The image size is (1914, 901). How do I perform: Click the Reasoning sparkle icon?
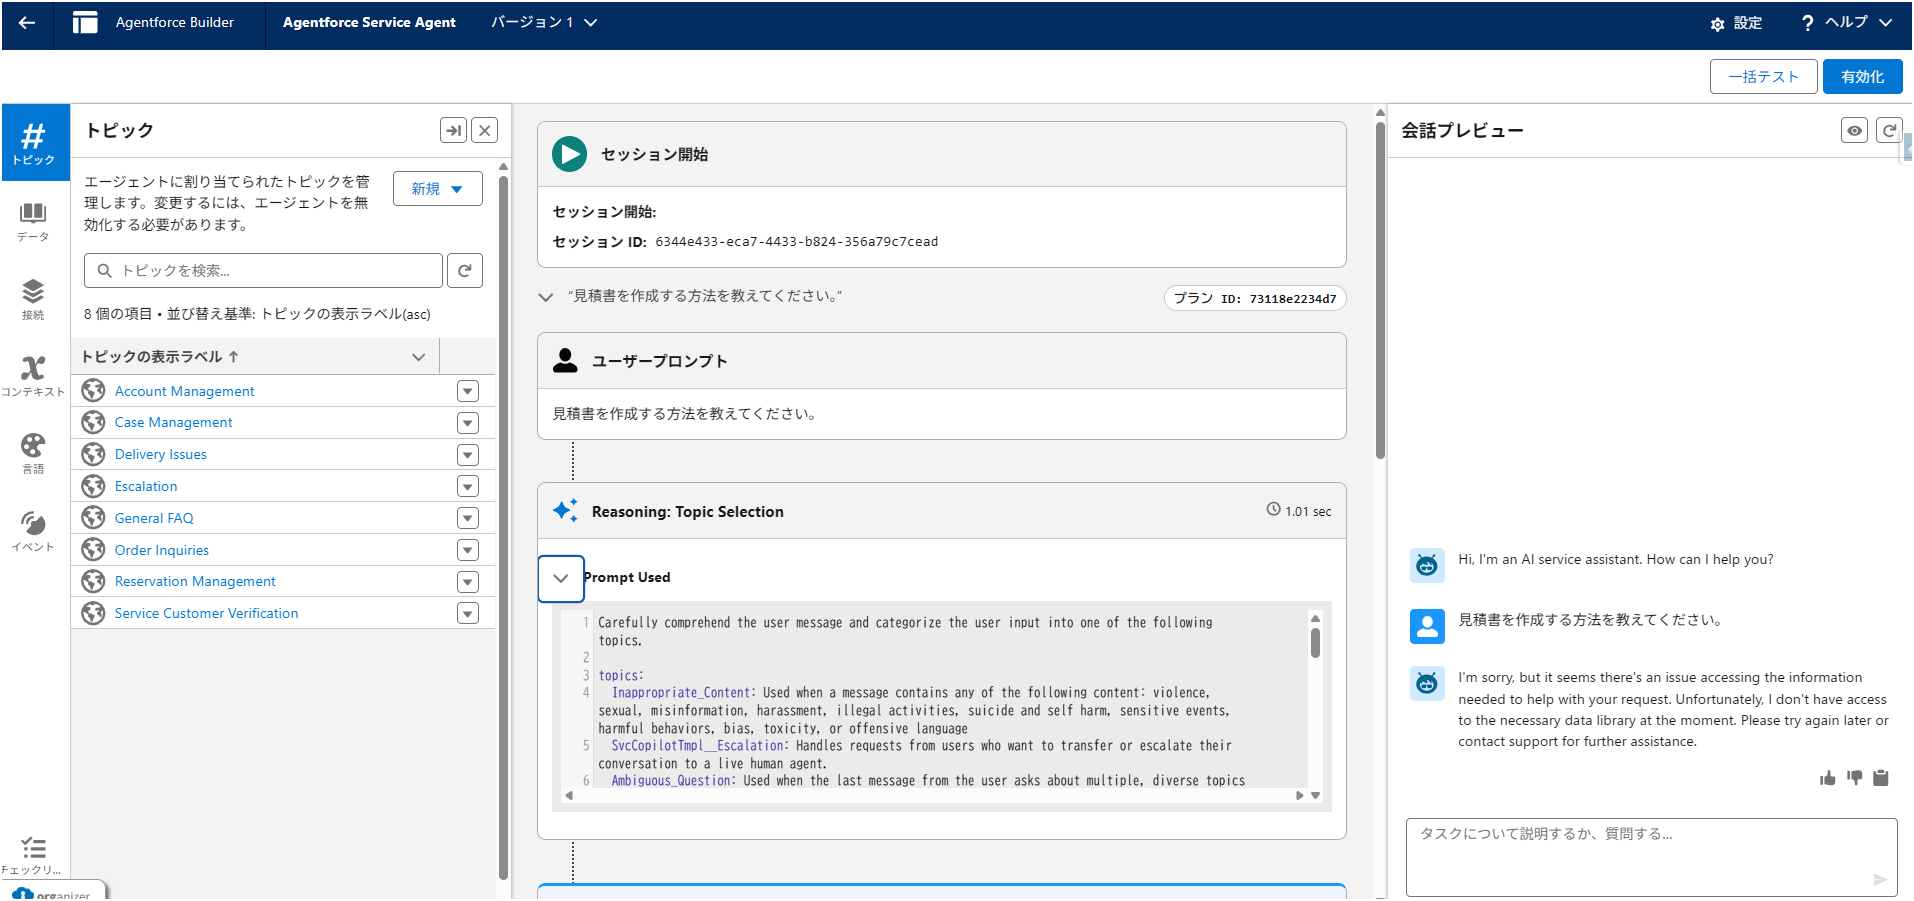coord(565,511)
